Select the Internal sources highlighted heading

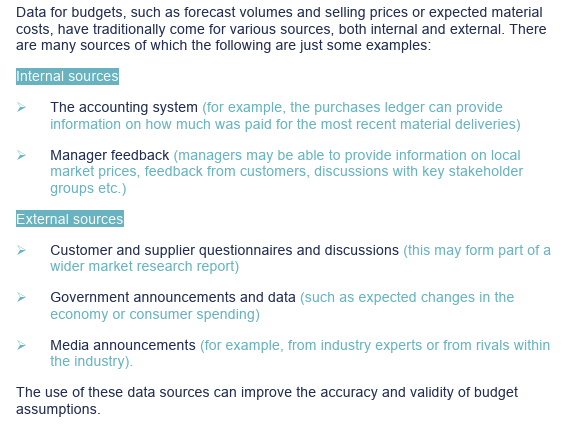pyautogui.click(x=67, y=76)
